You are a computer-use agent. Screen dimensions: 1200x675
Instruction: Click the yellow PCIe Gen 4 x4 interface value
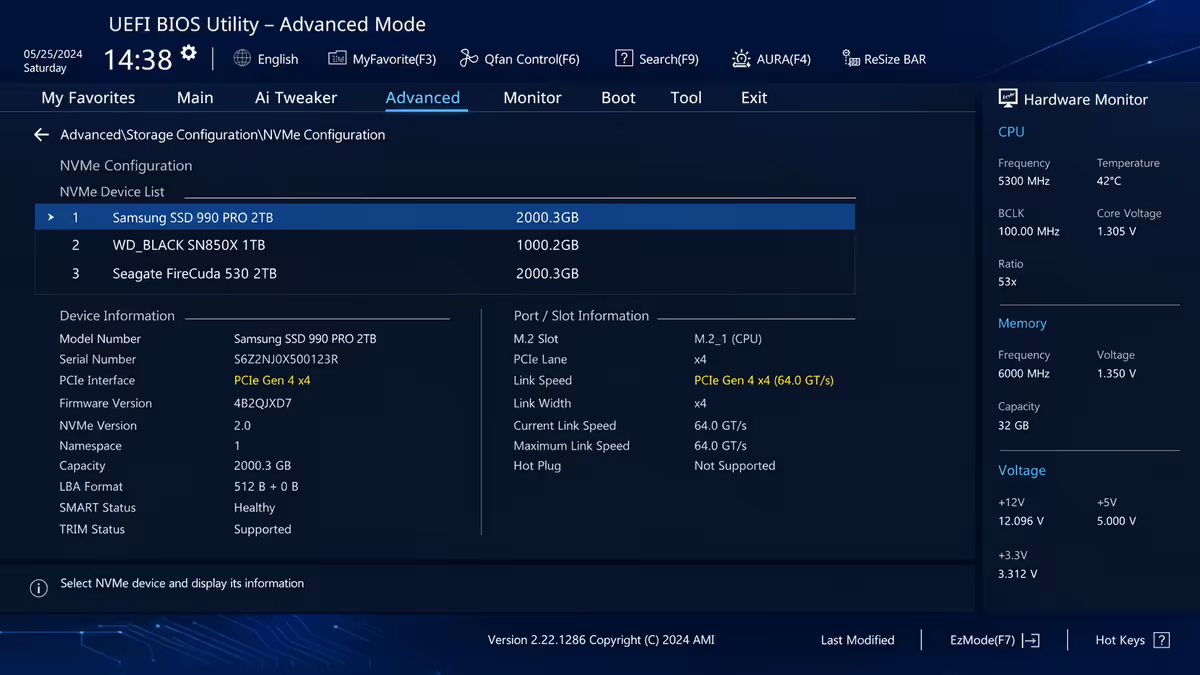tap(272, 380)
